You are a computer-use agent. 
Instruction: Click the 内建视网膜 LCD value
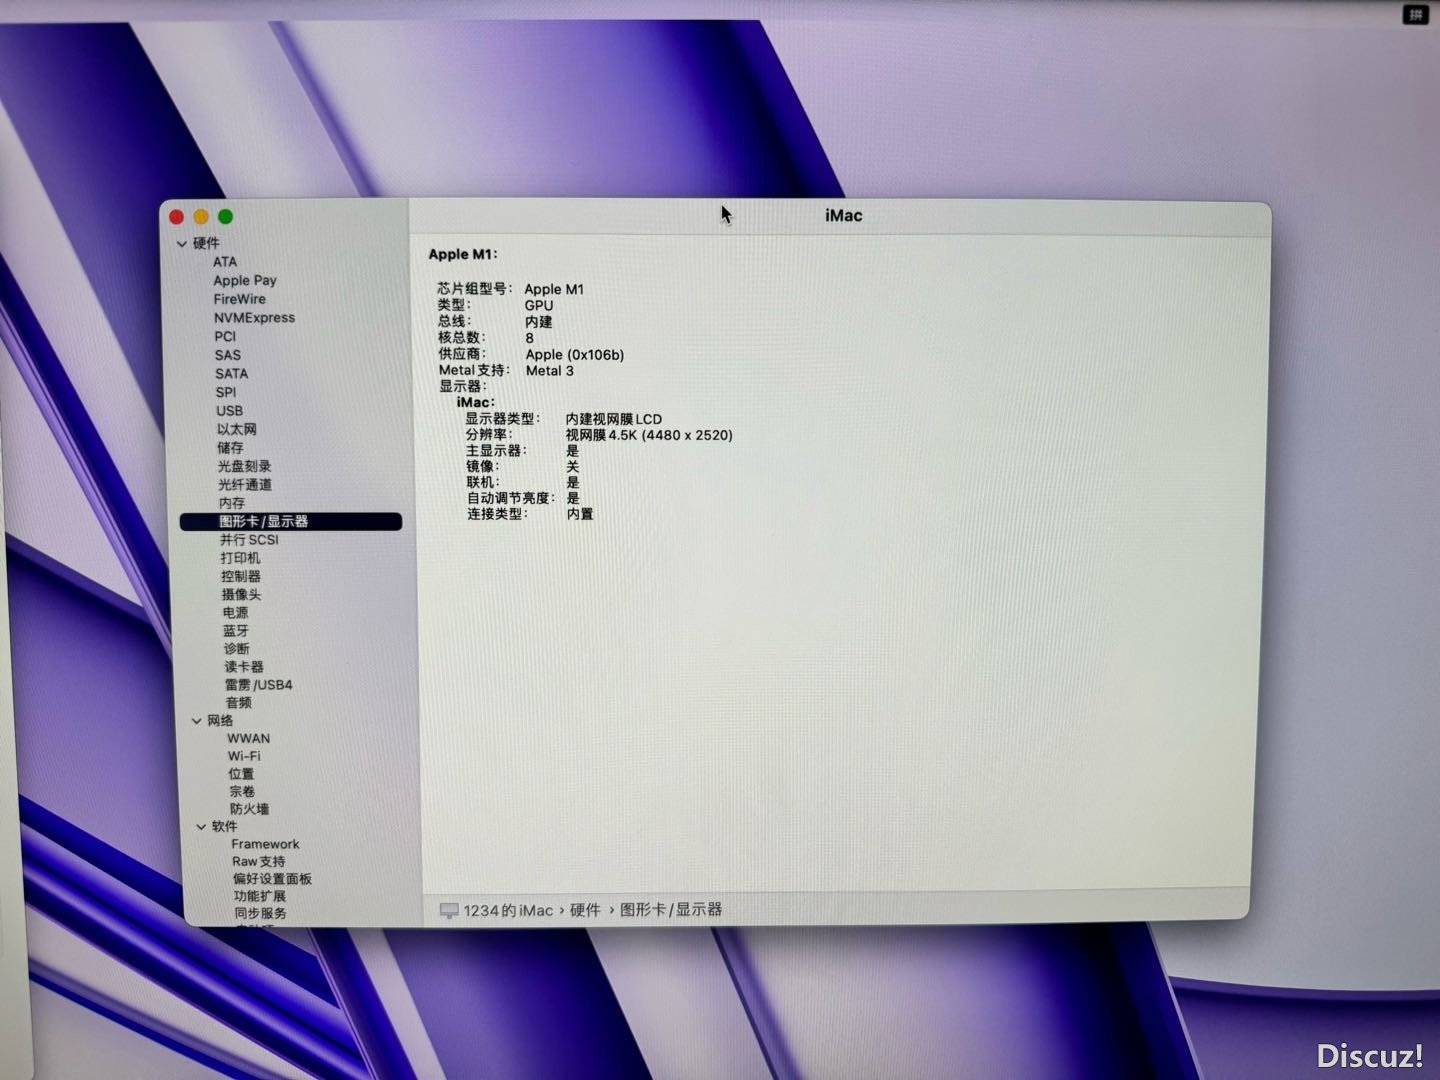click(614, 419)
